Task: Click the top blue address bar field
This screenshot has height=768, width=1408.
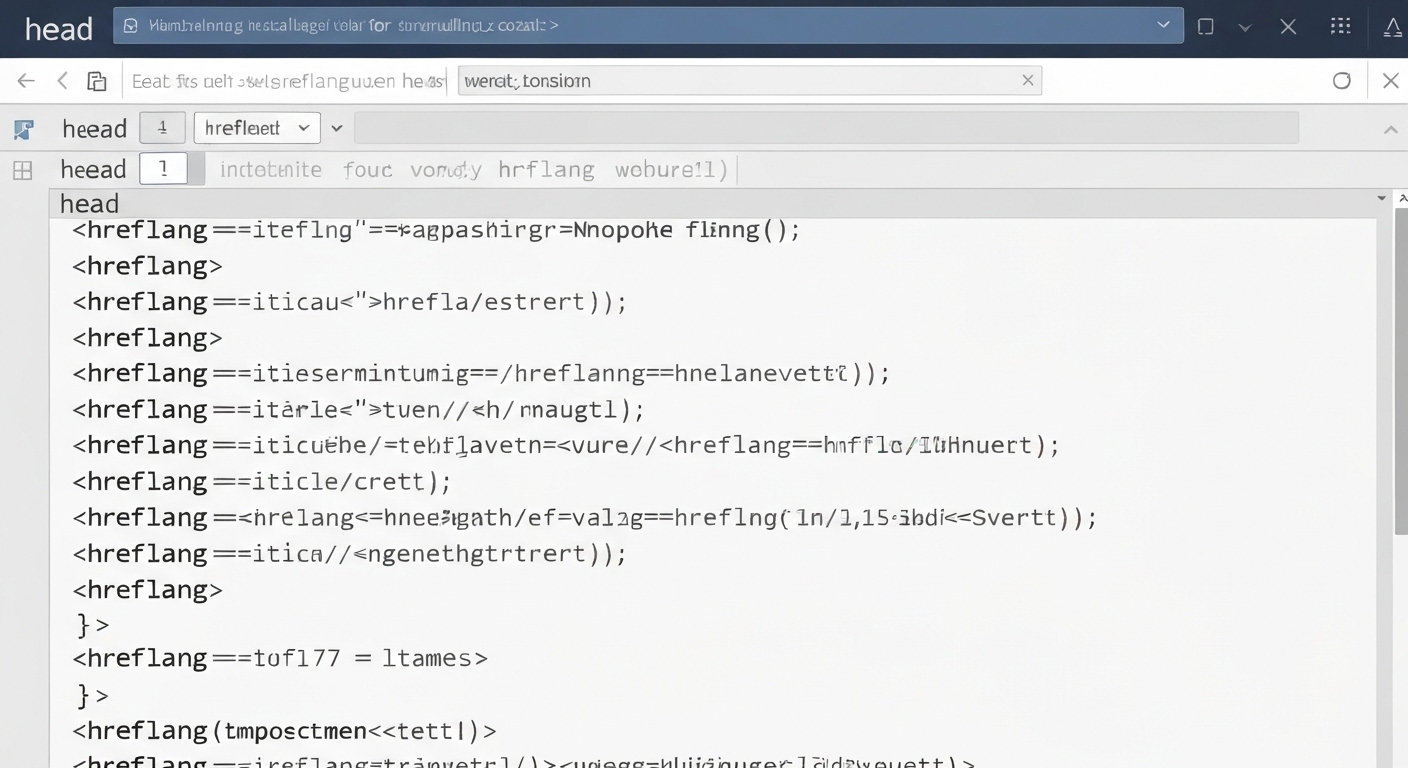Action: coord(648,26)
